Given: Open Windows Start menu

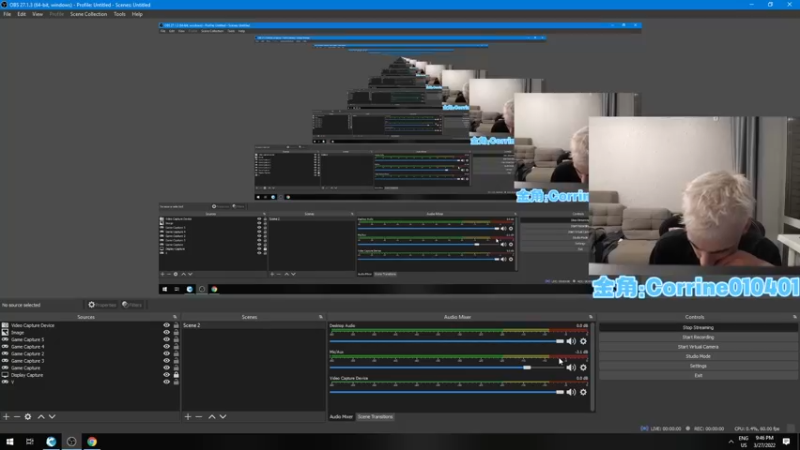Looking at the screenshot, I should [10, 442].
